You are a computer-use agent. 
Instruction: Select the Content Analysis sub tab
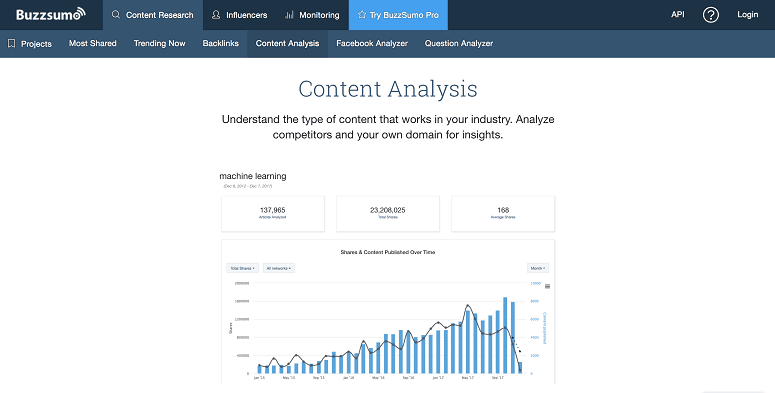pyautogui.click(x=287, y=44)
